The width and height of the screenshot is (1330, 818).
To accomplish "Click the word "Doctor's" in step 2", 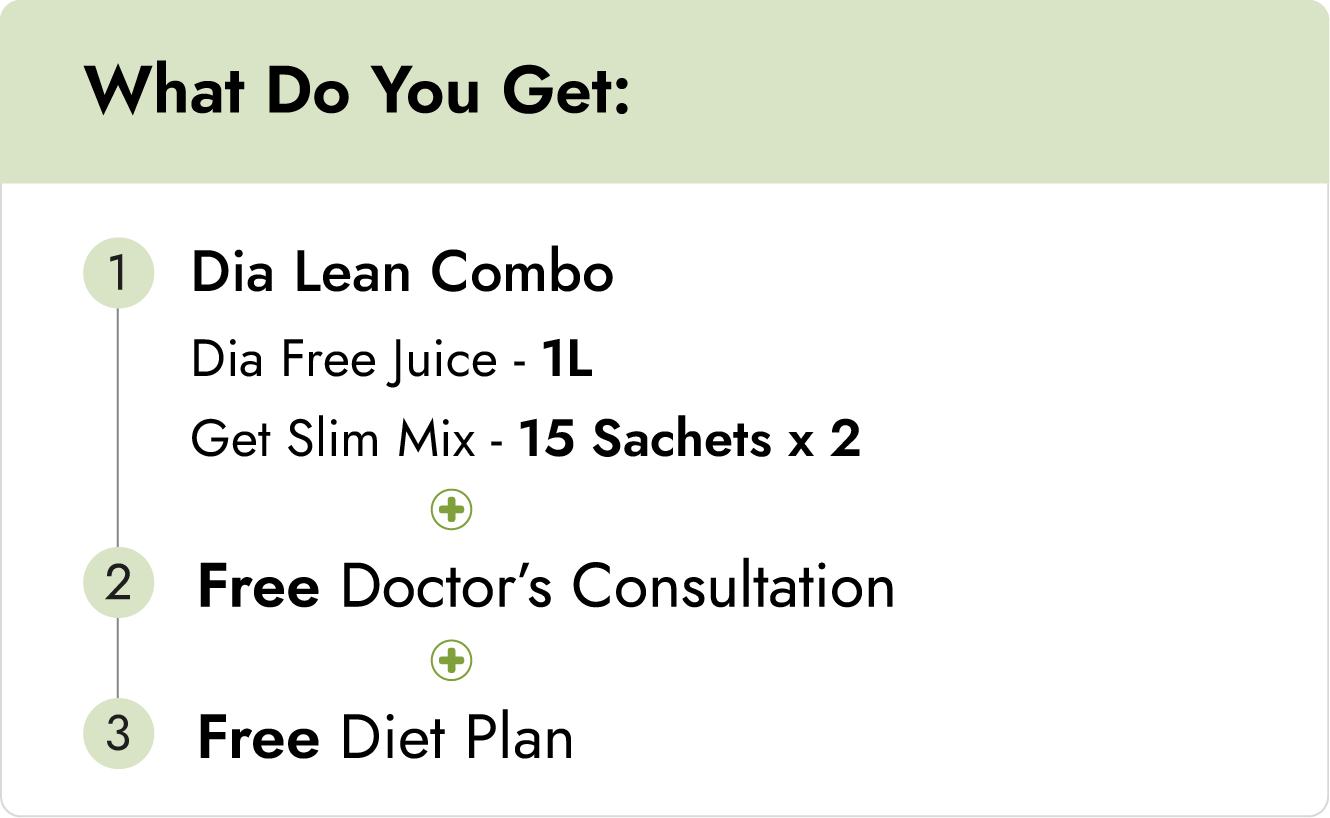I will pos(446,587).
